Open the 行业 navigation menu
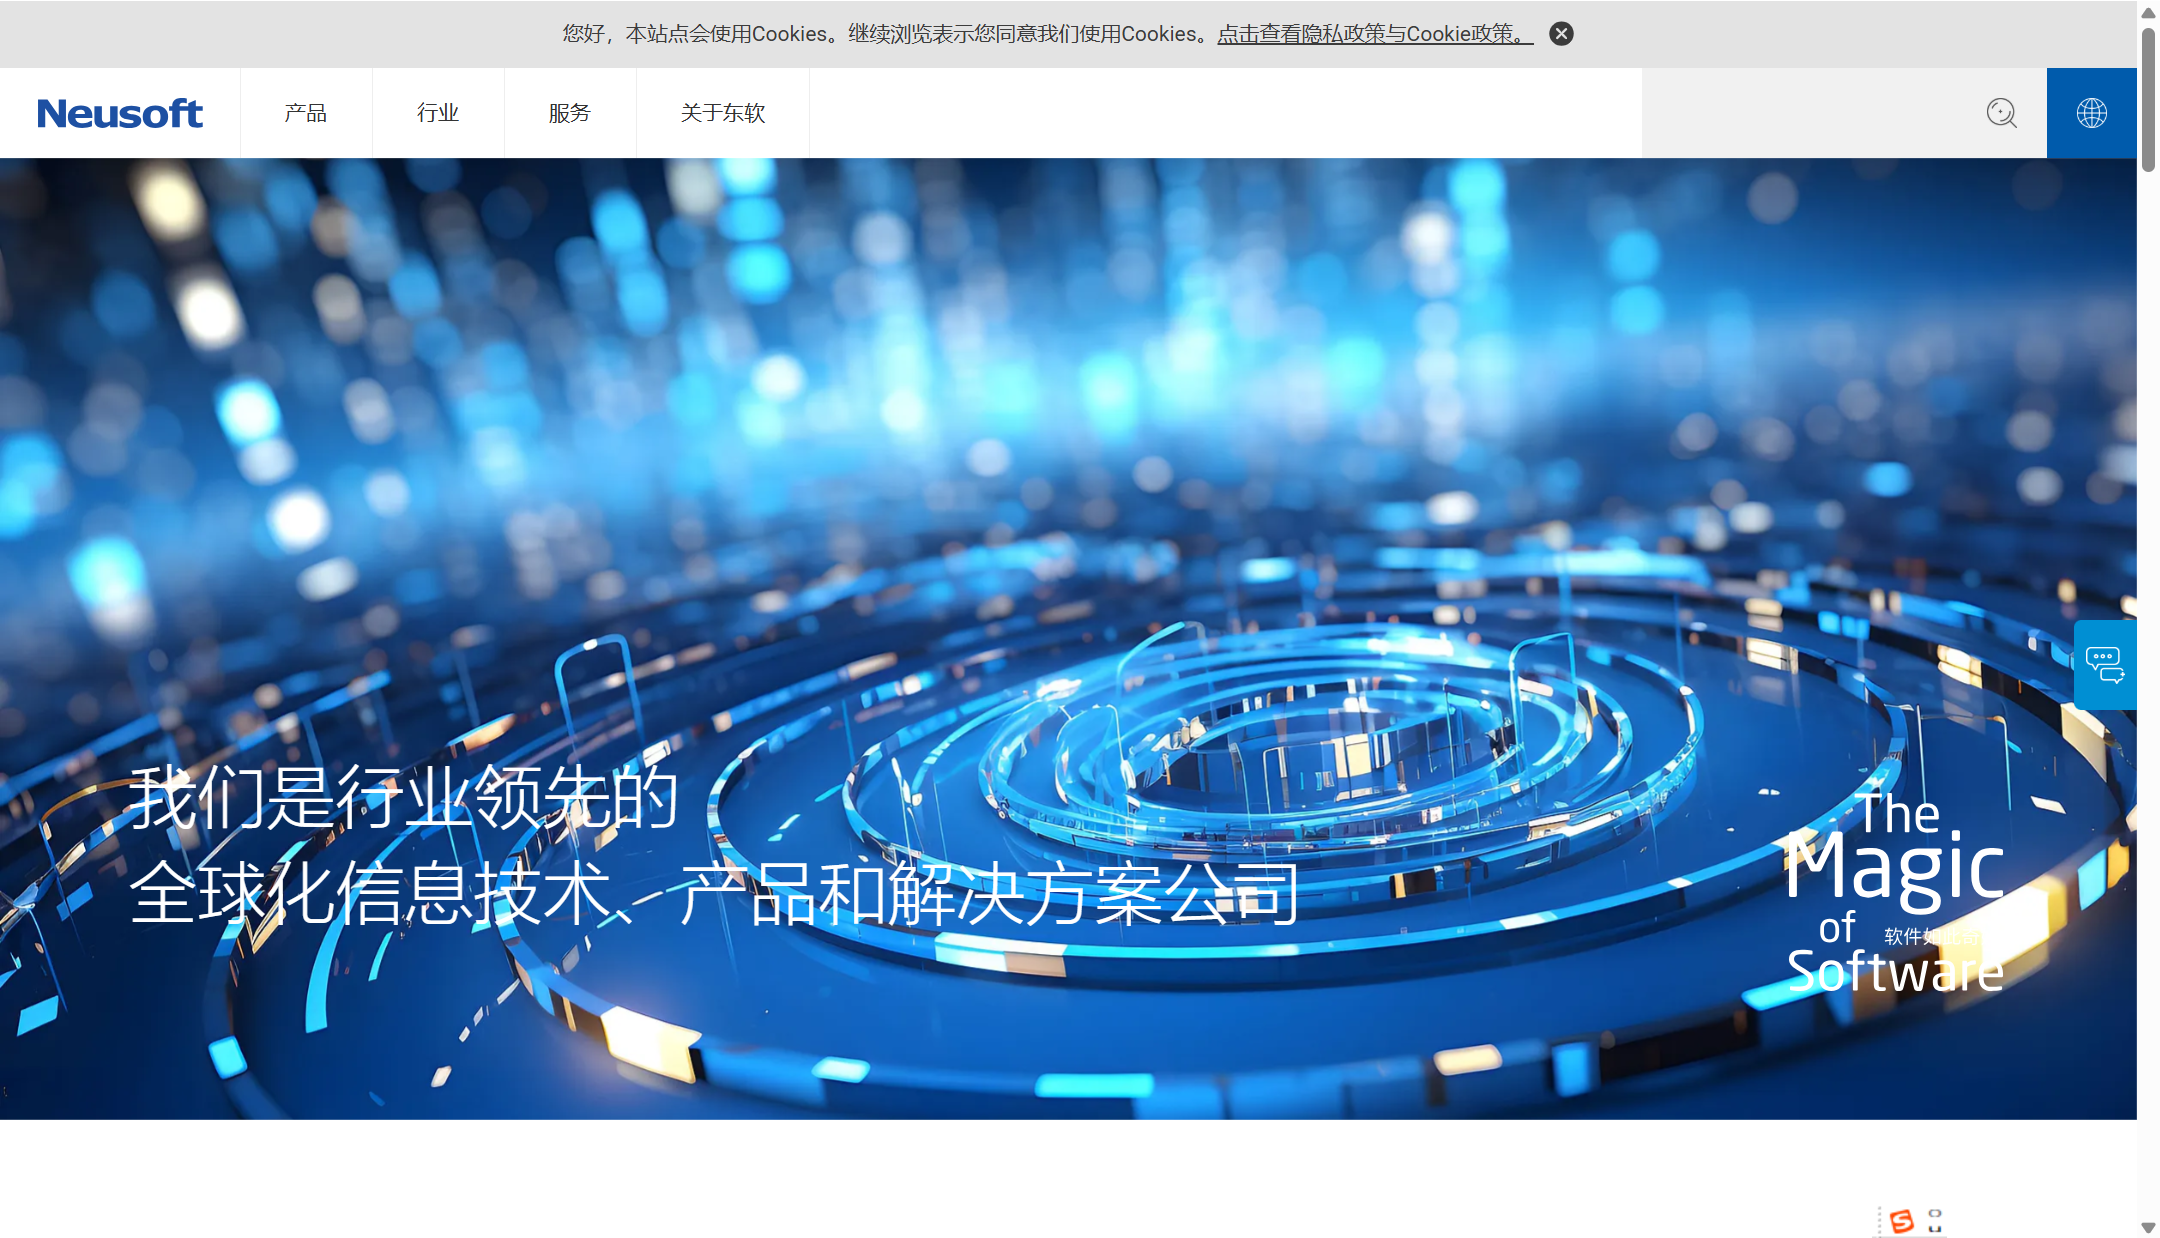The width and height of the screenshot is (2160, 1238). pyautogui.click(x=438, y=113)
